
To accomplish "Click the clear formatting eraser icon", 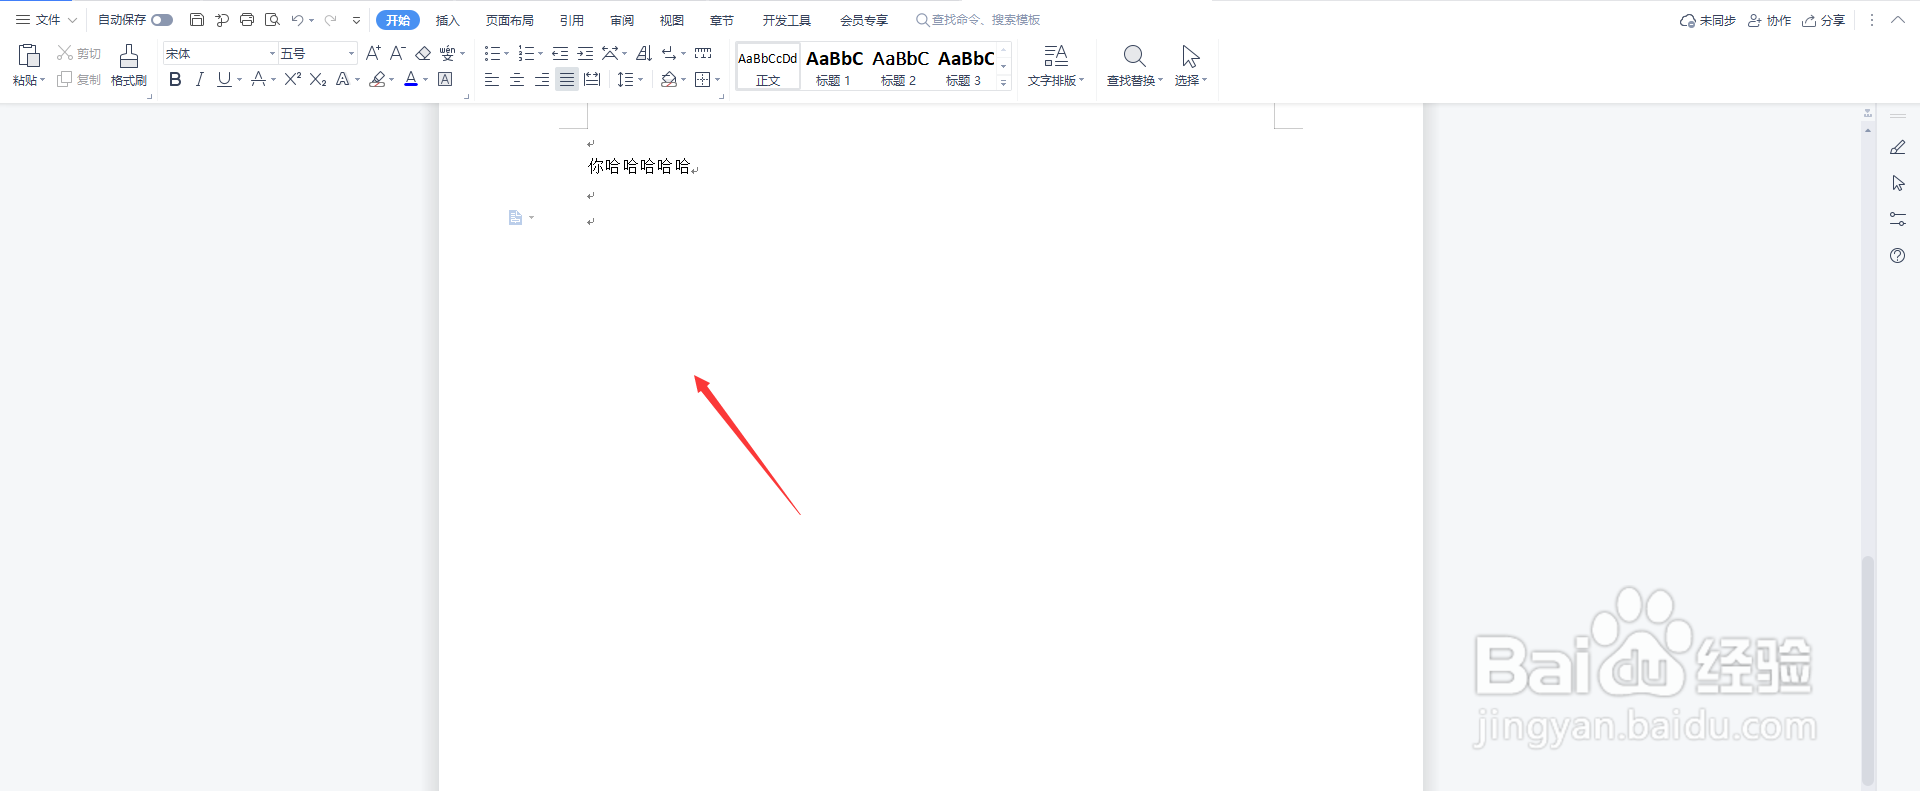I will click(x=423, y=53).
